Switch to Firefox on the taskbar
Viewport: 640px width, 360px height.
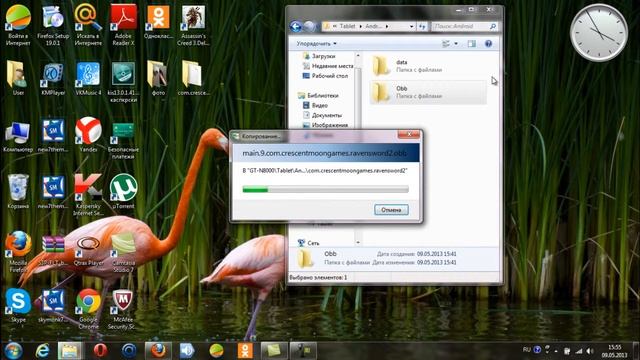158,351
